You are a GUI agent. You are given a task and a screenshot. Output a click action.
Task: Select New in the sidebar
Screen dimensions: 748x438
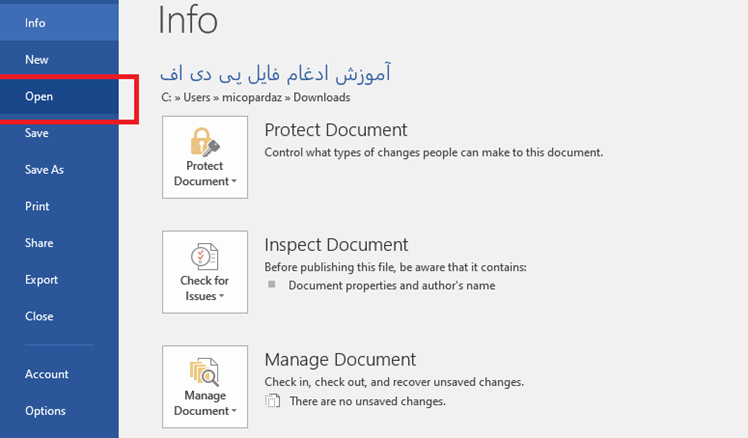click(59, 60)
